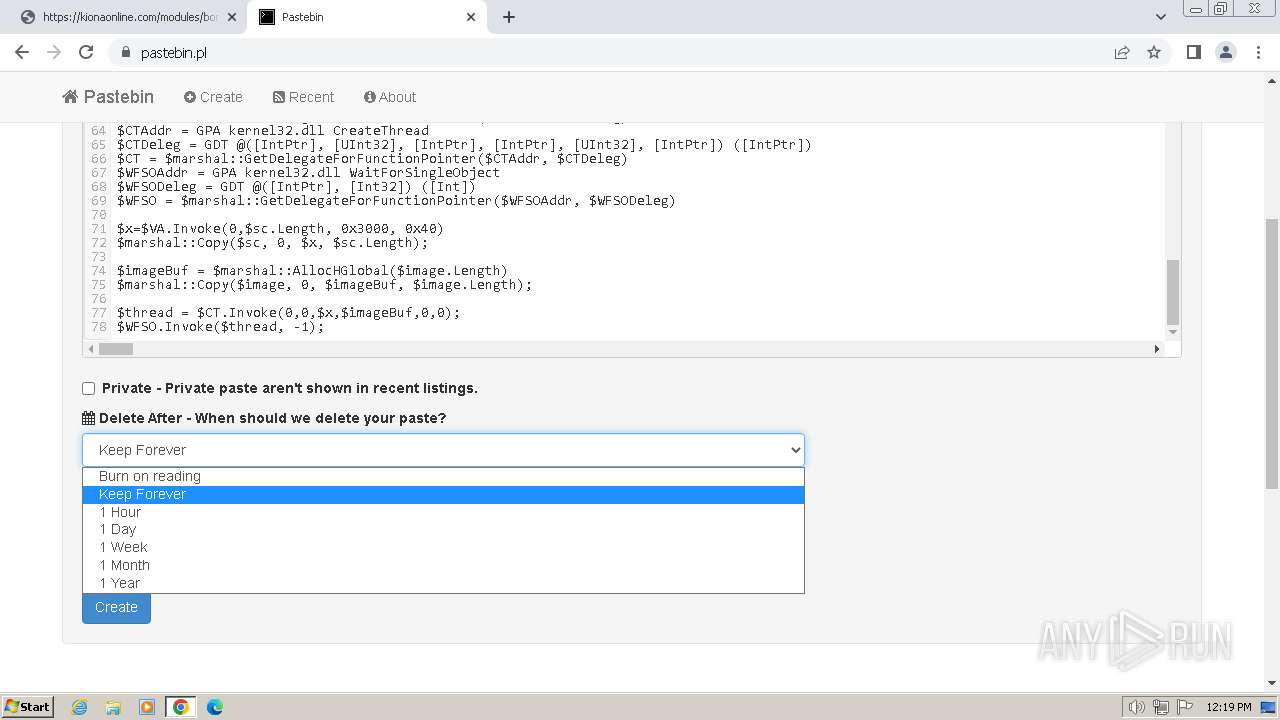Choose 1 Day expiration
The height and width of the screenshot is (720, 1280).
click(x=443, y=530)
